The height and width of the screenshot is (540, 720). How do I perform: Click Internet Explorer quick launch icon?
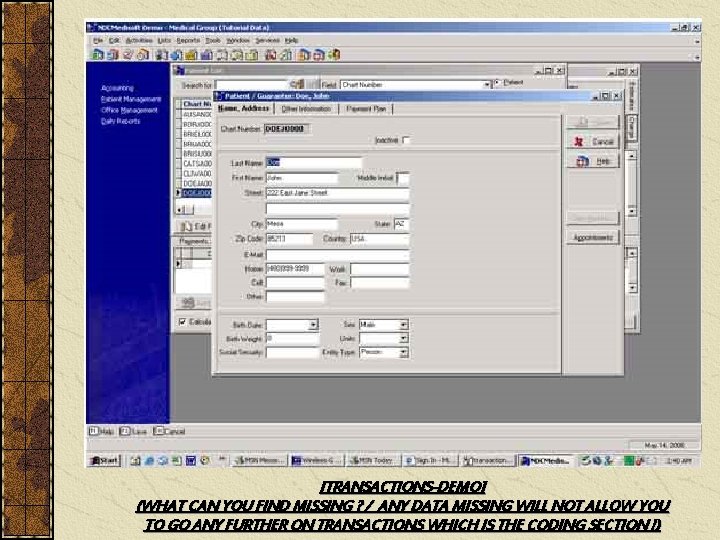click(149, 461)
